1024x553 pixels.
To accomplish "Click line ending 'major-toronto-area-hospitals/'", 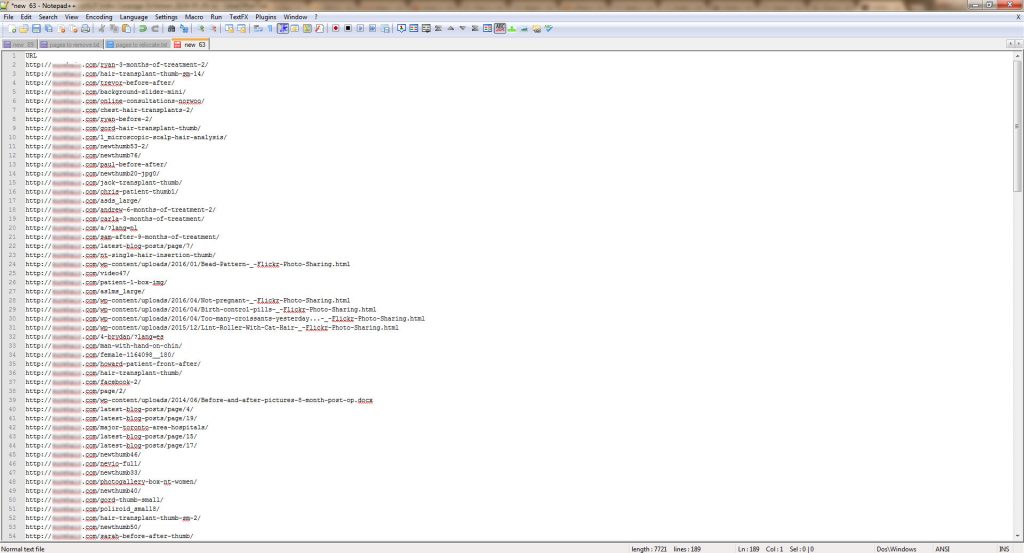I will point(117,428).
